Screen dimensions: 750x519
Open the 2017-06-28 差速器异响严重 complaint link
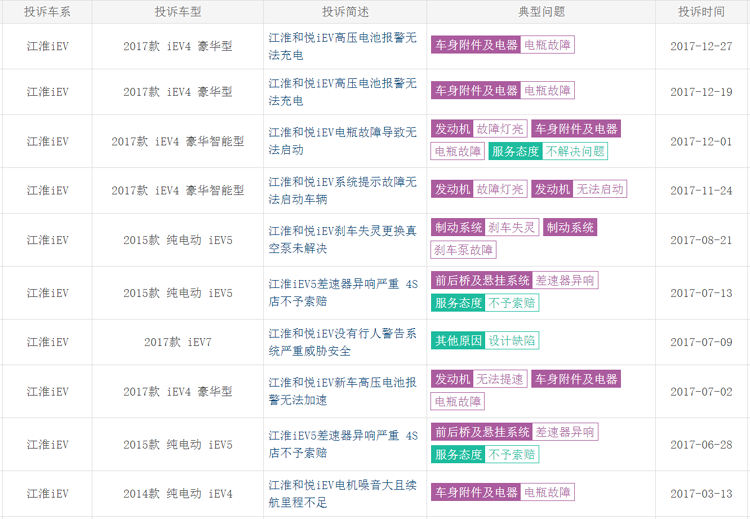[343, 444]
